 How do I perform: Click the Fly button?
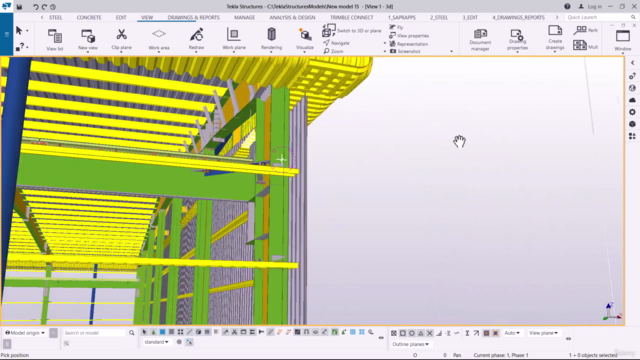(396, 27)
